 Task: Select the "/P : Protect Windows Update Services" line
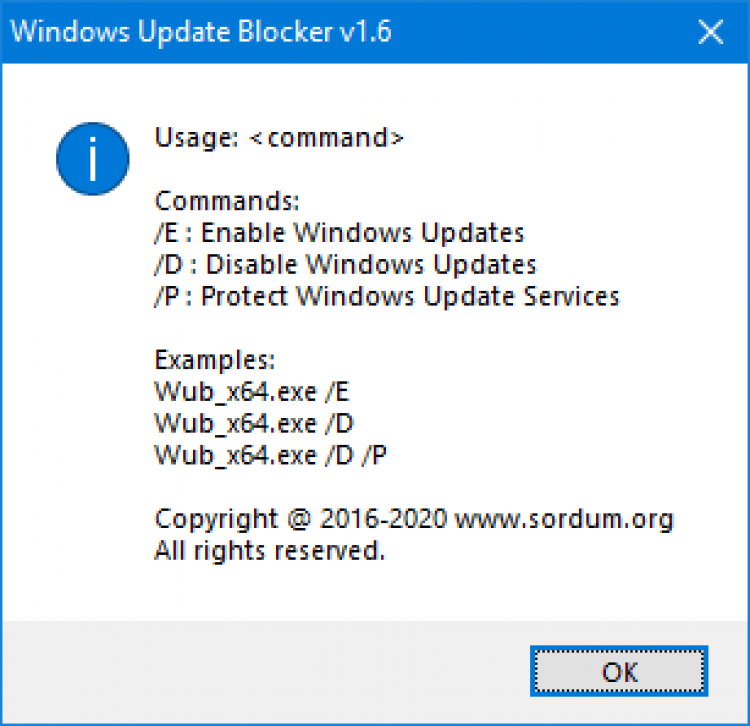(387, 296)
